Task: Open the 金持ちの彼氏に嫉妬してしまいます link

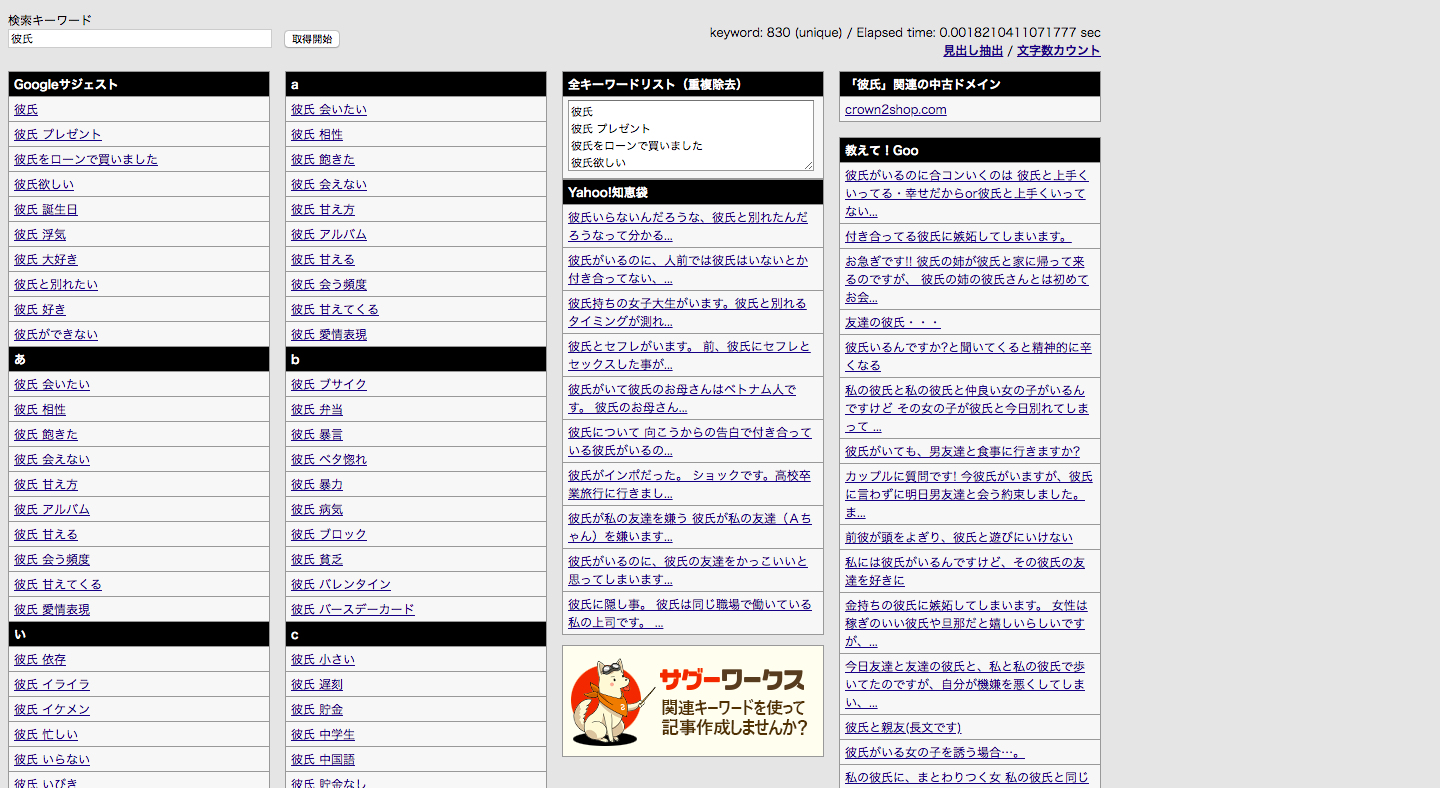Action: tap(966, 623)
